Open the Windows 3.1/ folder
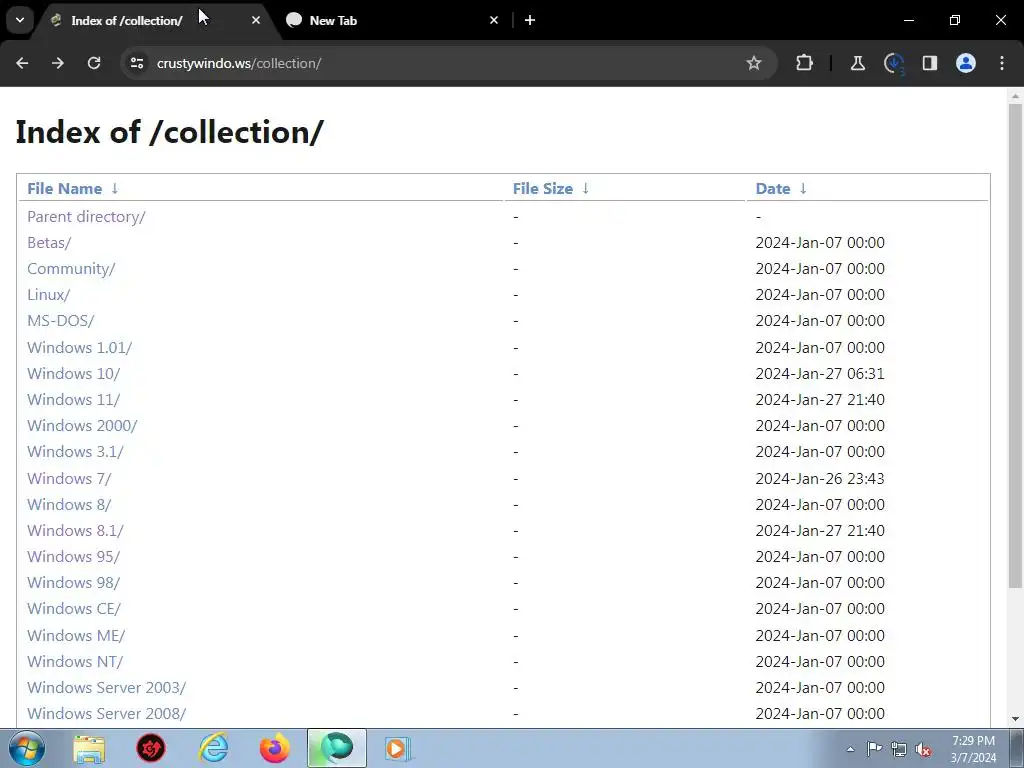The height and width of the screenshot is (768, 1024). click(75, 452)
